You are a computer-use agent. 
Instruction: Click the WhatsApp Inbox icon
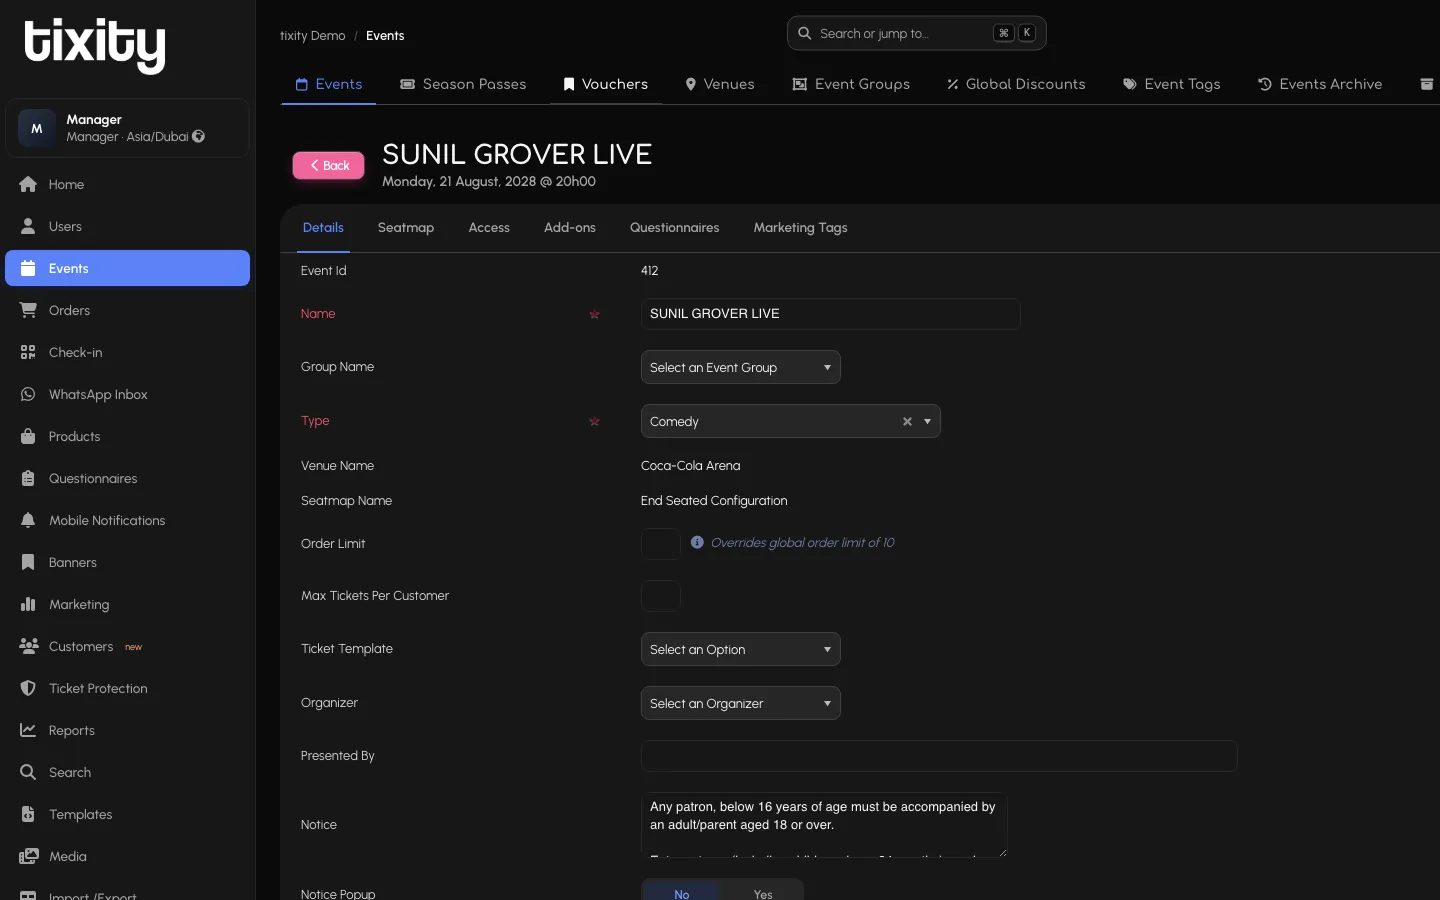(x=28, y=394)
